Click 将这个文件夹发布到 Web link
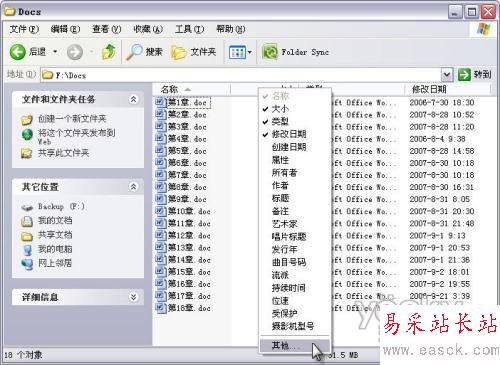This screenshot has width=500, height=365. (77, 137)
